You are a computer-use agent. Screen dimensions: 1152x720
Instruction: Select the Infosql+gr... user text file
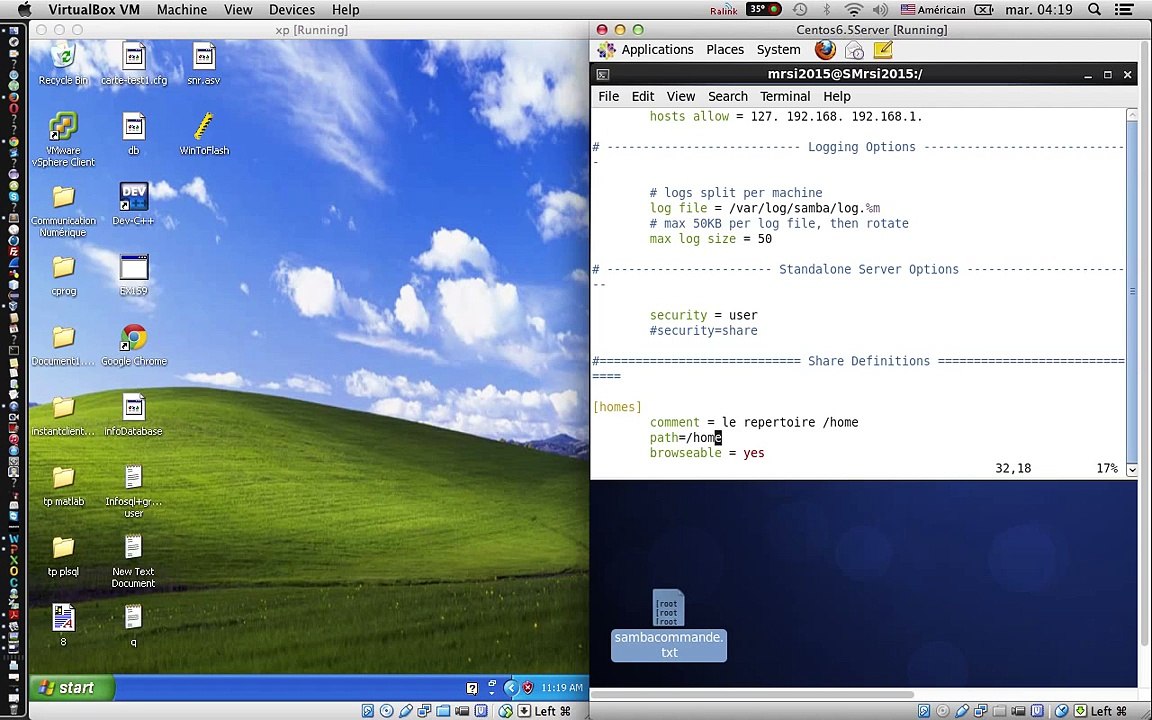tap(133, 492)
